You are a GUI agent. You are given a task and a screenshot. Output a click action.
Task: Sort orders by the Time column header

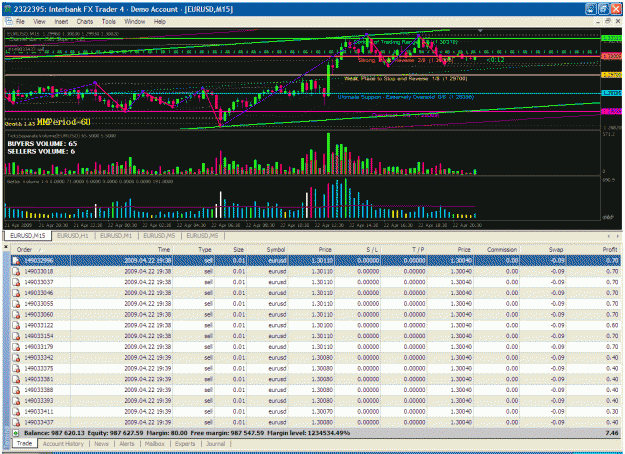coord(122,250)
